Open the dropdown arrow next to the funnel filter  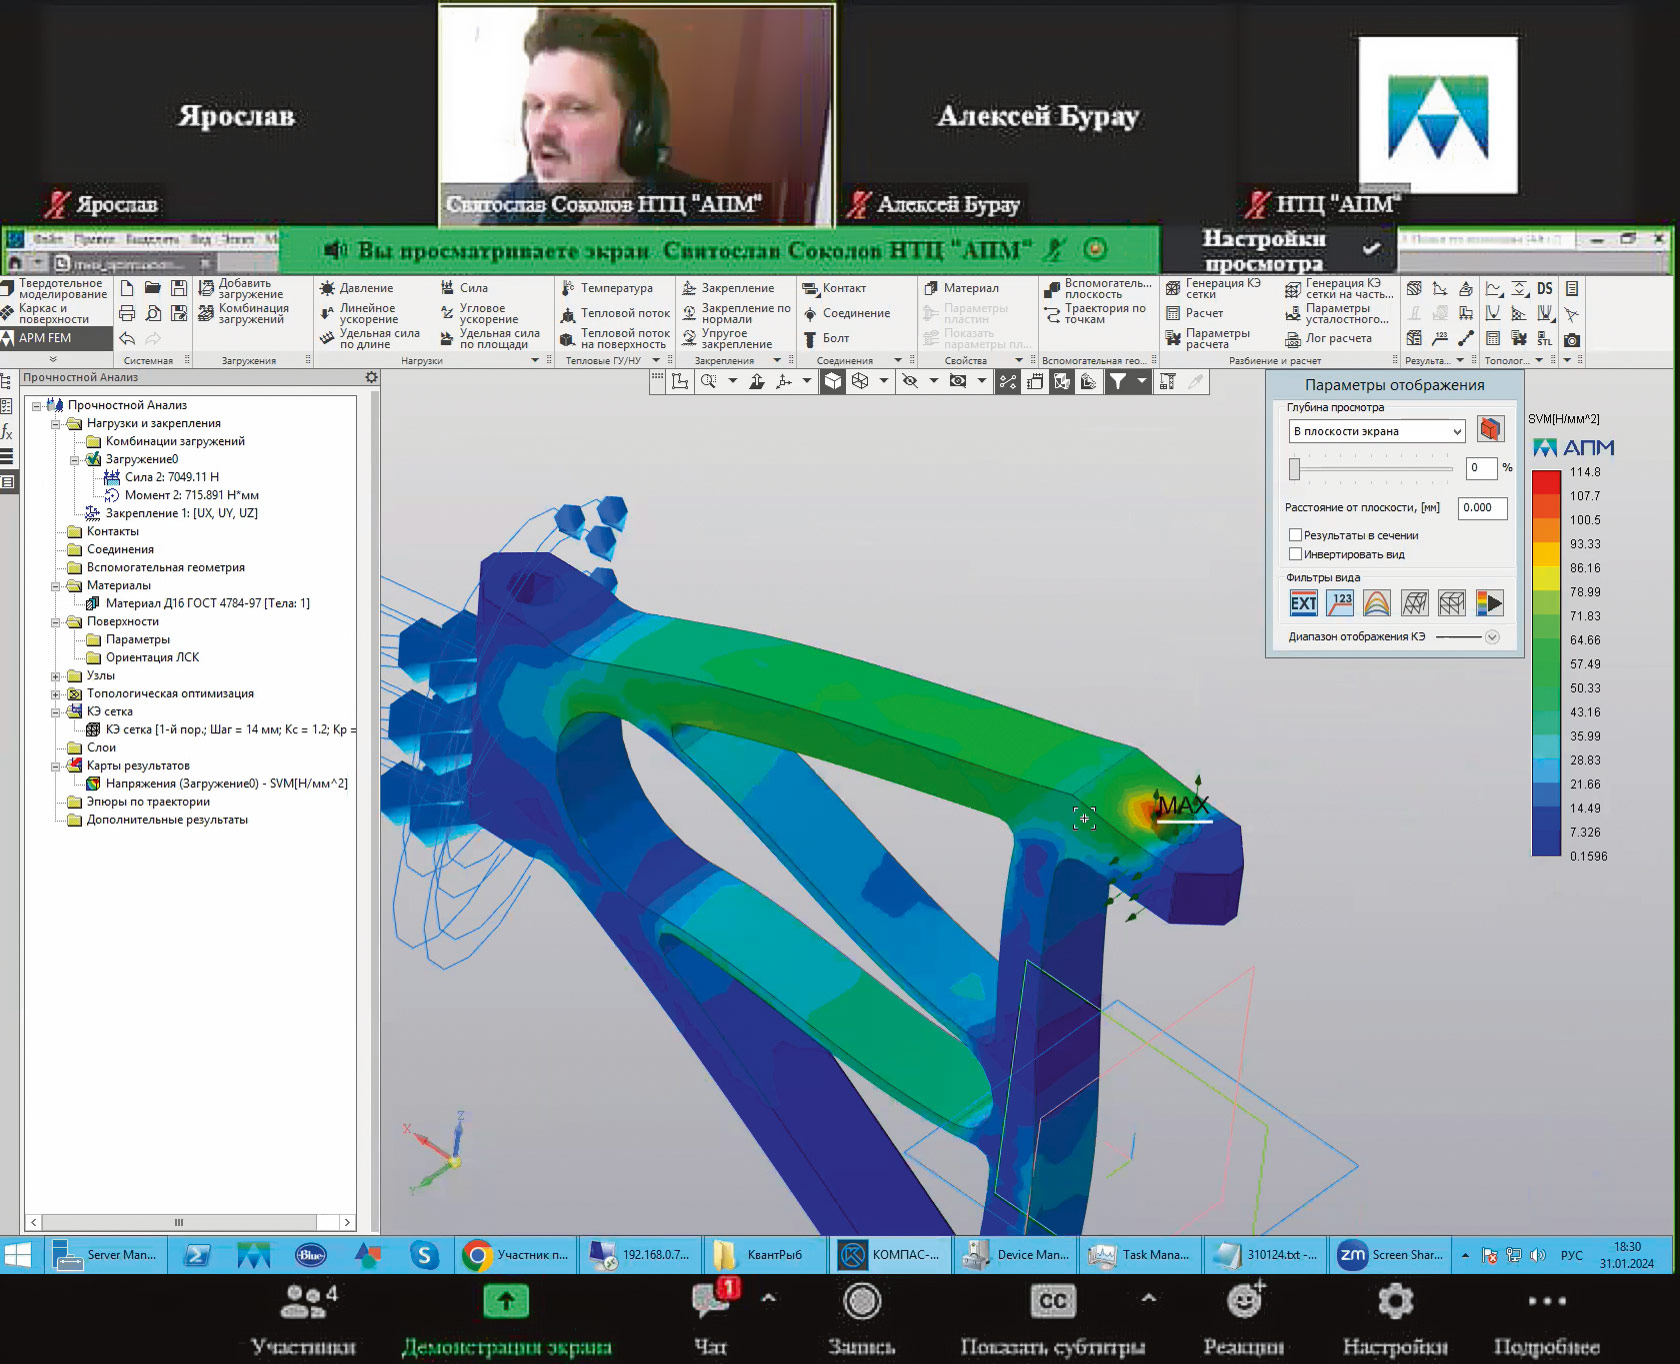click(1141, 381)
